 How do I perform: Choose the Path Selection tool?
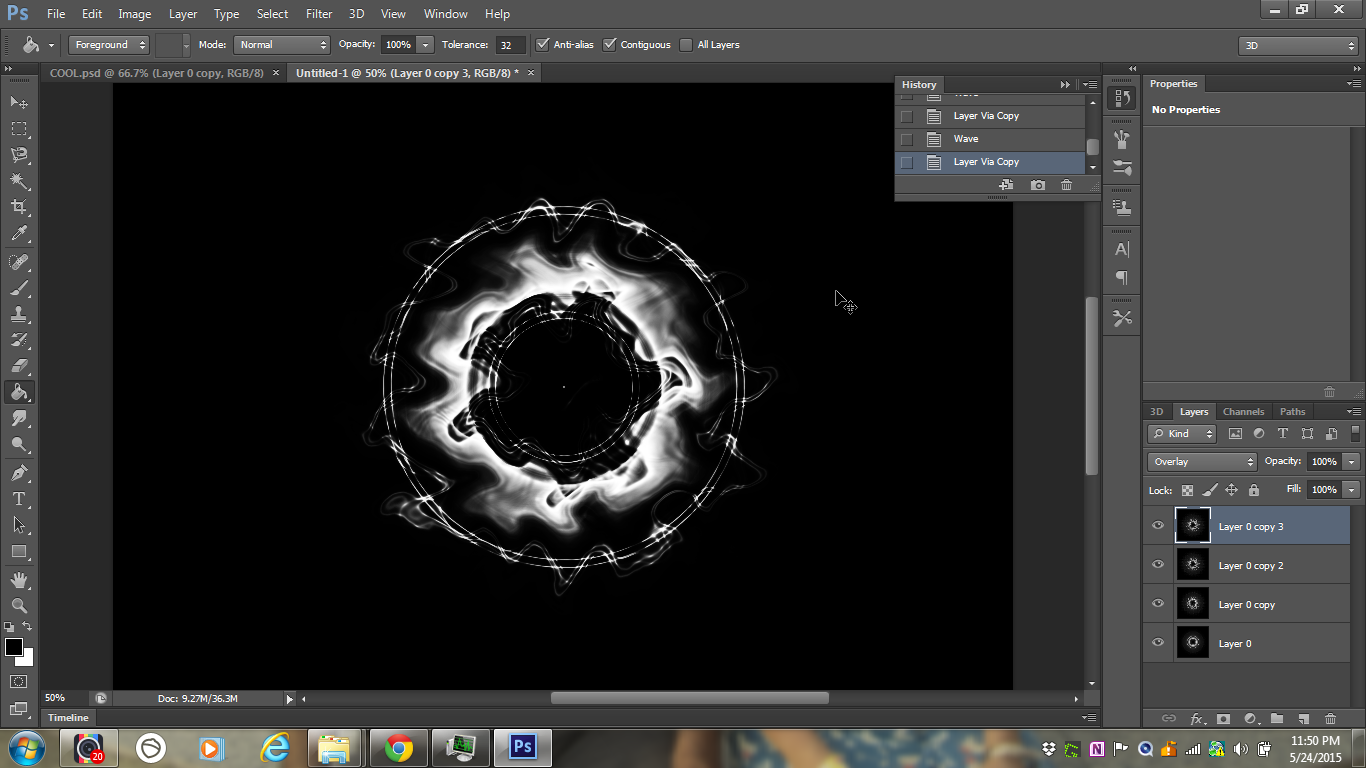(19, 524)
